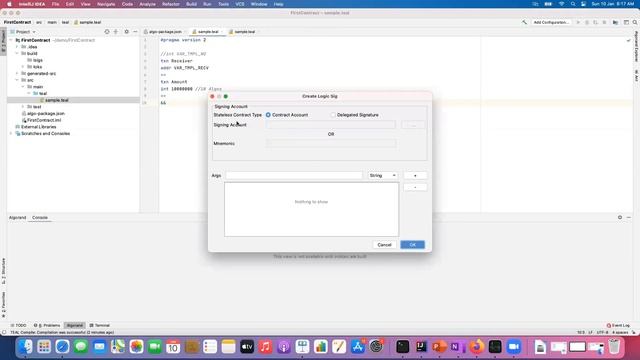Image resolution: width=640 pixels, height=360 pixels.
Task: Open the TODO tool window
Action: (x=18, y=326)
